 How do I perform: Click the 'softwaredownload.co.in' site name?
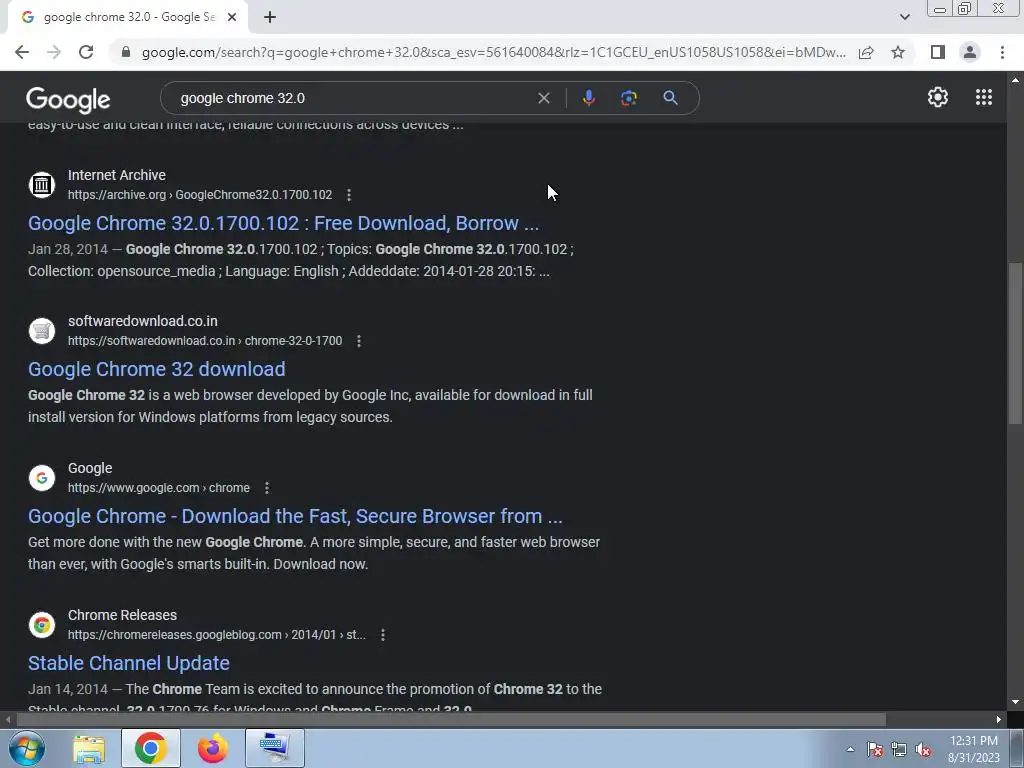click(x=143, y=321)
